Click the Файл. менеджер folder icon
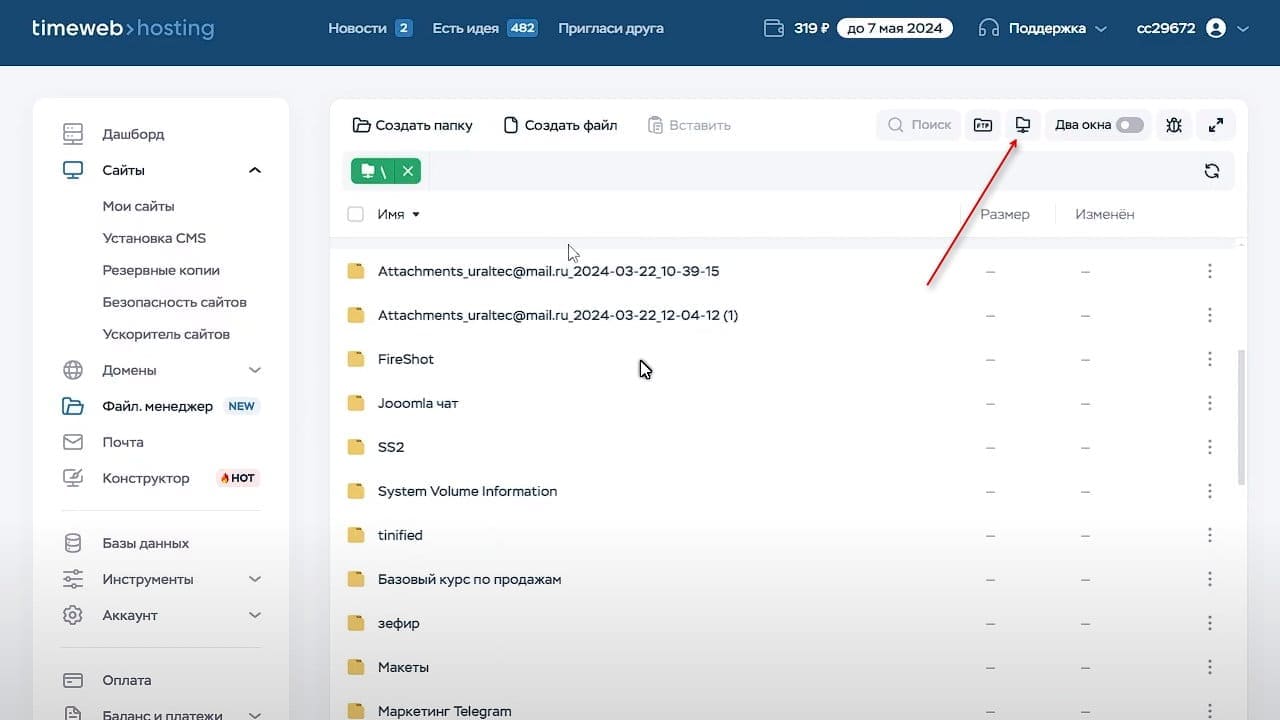The width and height of the screenshot is (1280, 720). pyautogui.click(x=73, y=406)
